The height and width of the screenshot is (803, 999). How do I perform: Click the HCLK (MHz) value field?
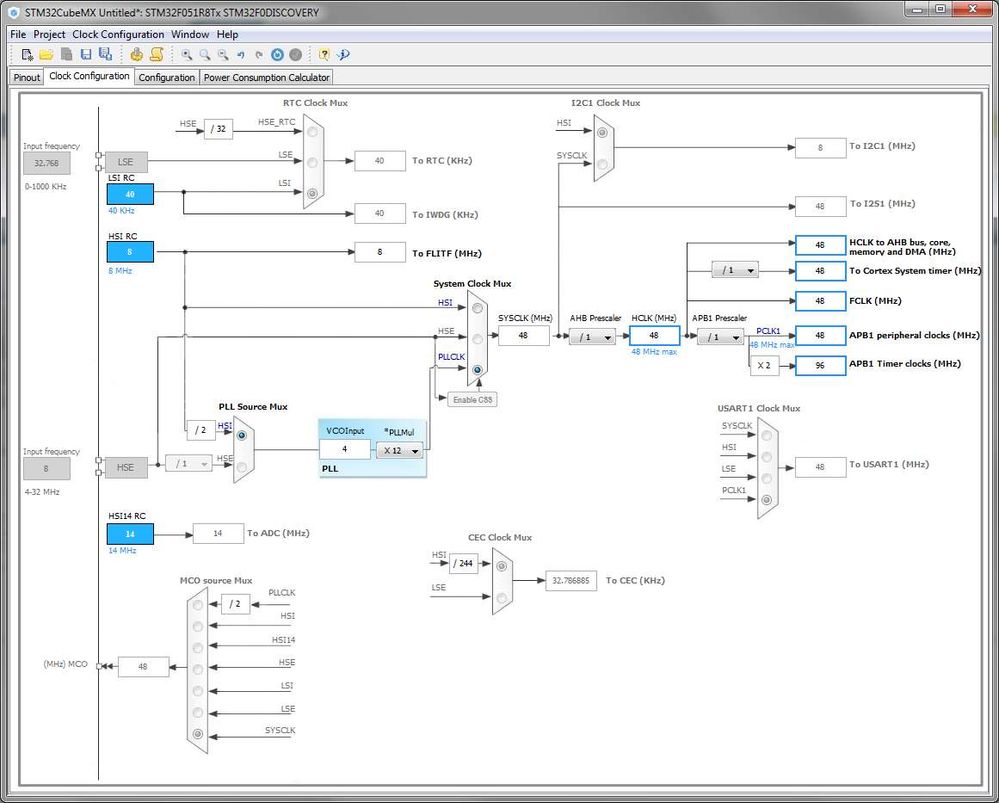654,336
